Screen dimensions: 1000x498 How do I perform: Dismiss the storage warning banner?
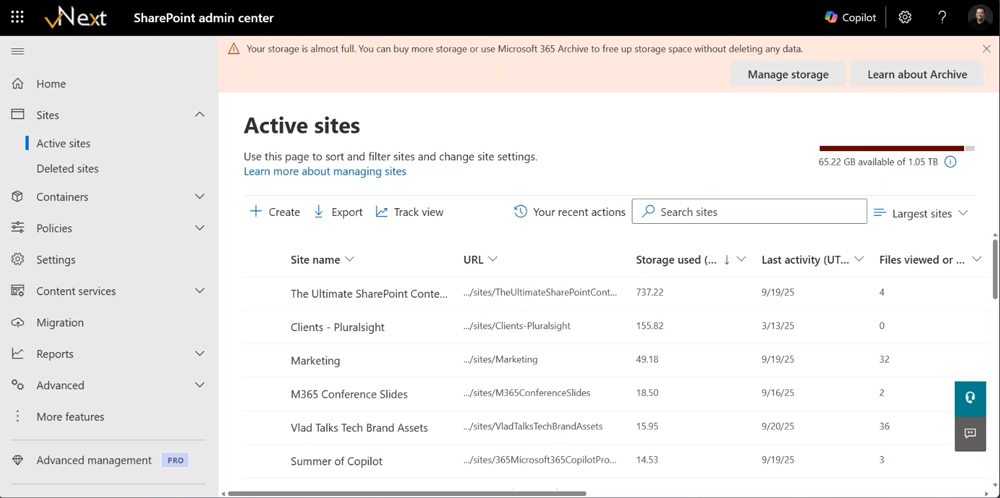pyautogui.click(x=987, y=48)
